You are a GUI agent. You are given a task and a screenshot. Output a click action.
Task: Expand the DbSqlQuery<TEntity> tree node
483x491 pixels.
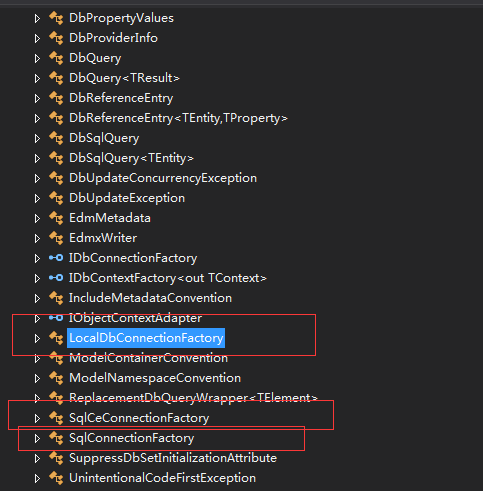tap(37, 158)
